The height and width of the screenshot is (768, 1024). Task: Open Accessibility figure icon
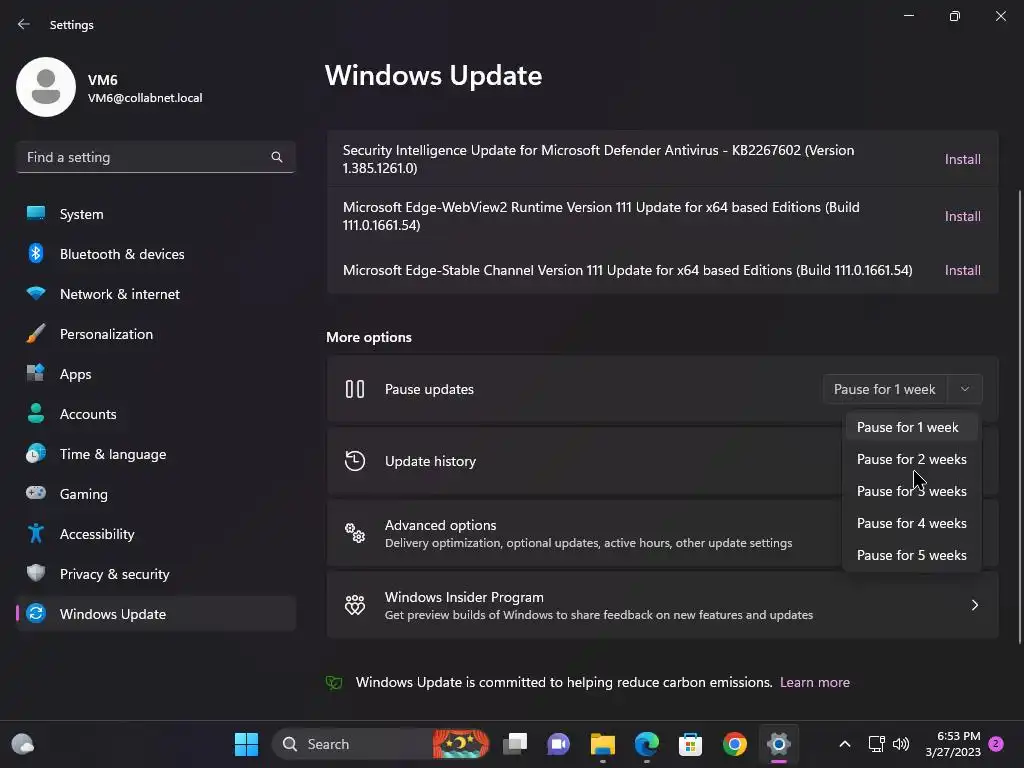[x=36, y=534]
